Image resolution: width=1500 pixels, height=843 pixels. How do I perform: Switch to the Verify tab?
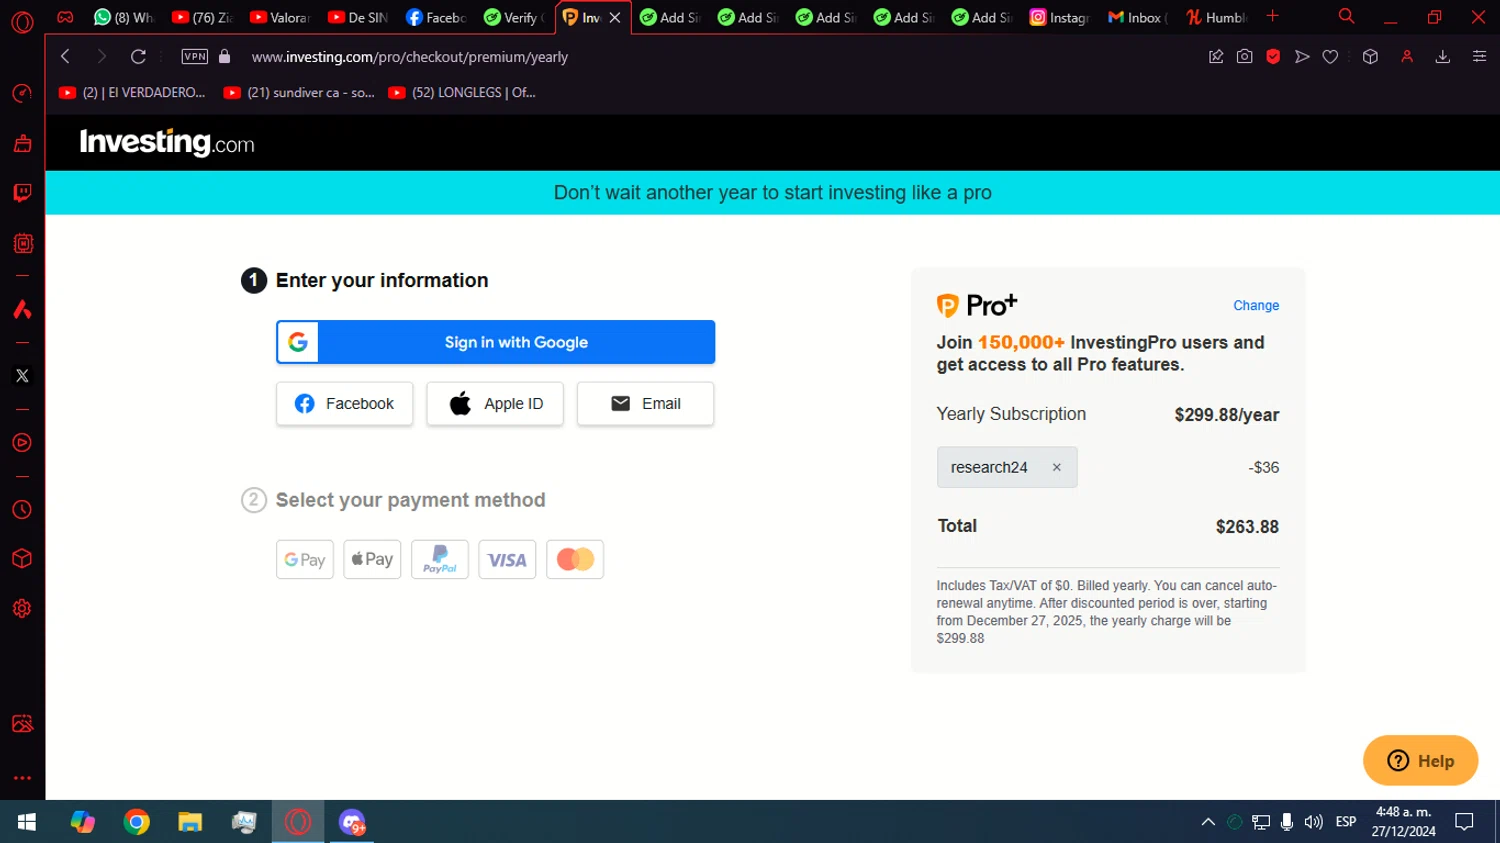tap(514, 17)
